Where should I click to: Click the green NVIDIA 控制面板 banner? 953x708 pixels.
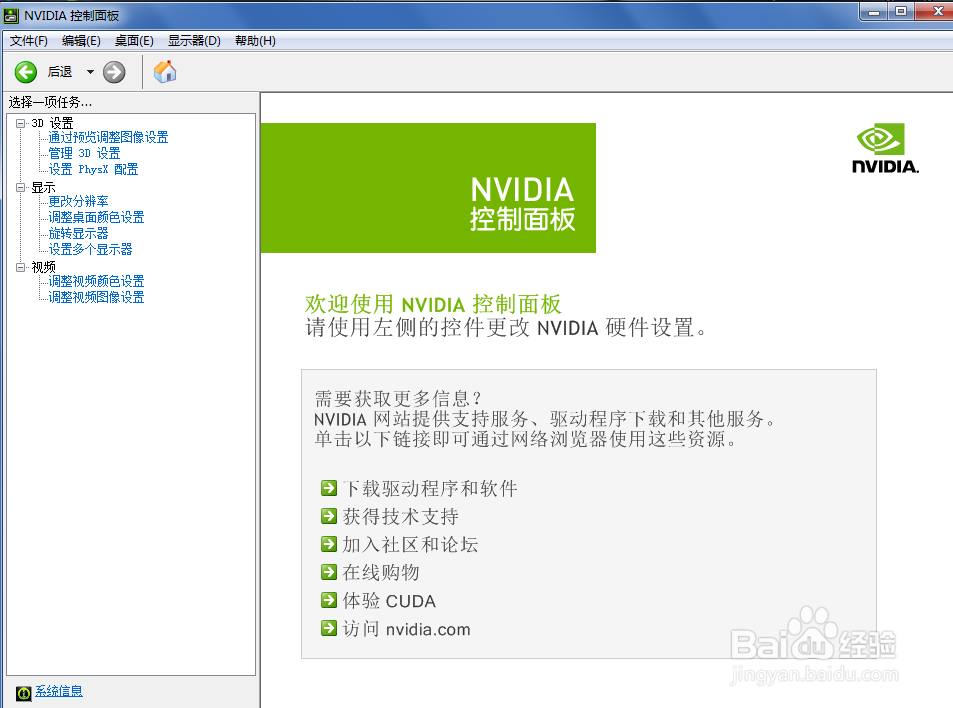tap(428, 188)
